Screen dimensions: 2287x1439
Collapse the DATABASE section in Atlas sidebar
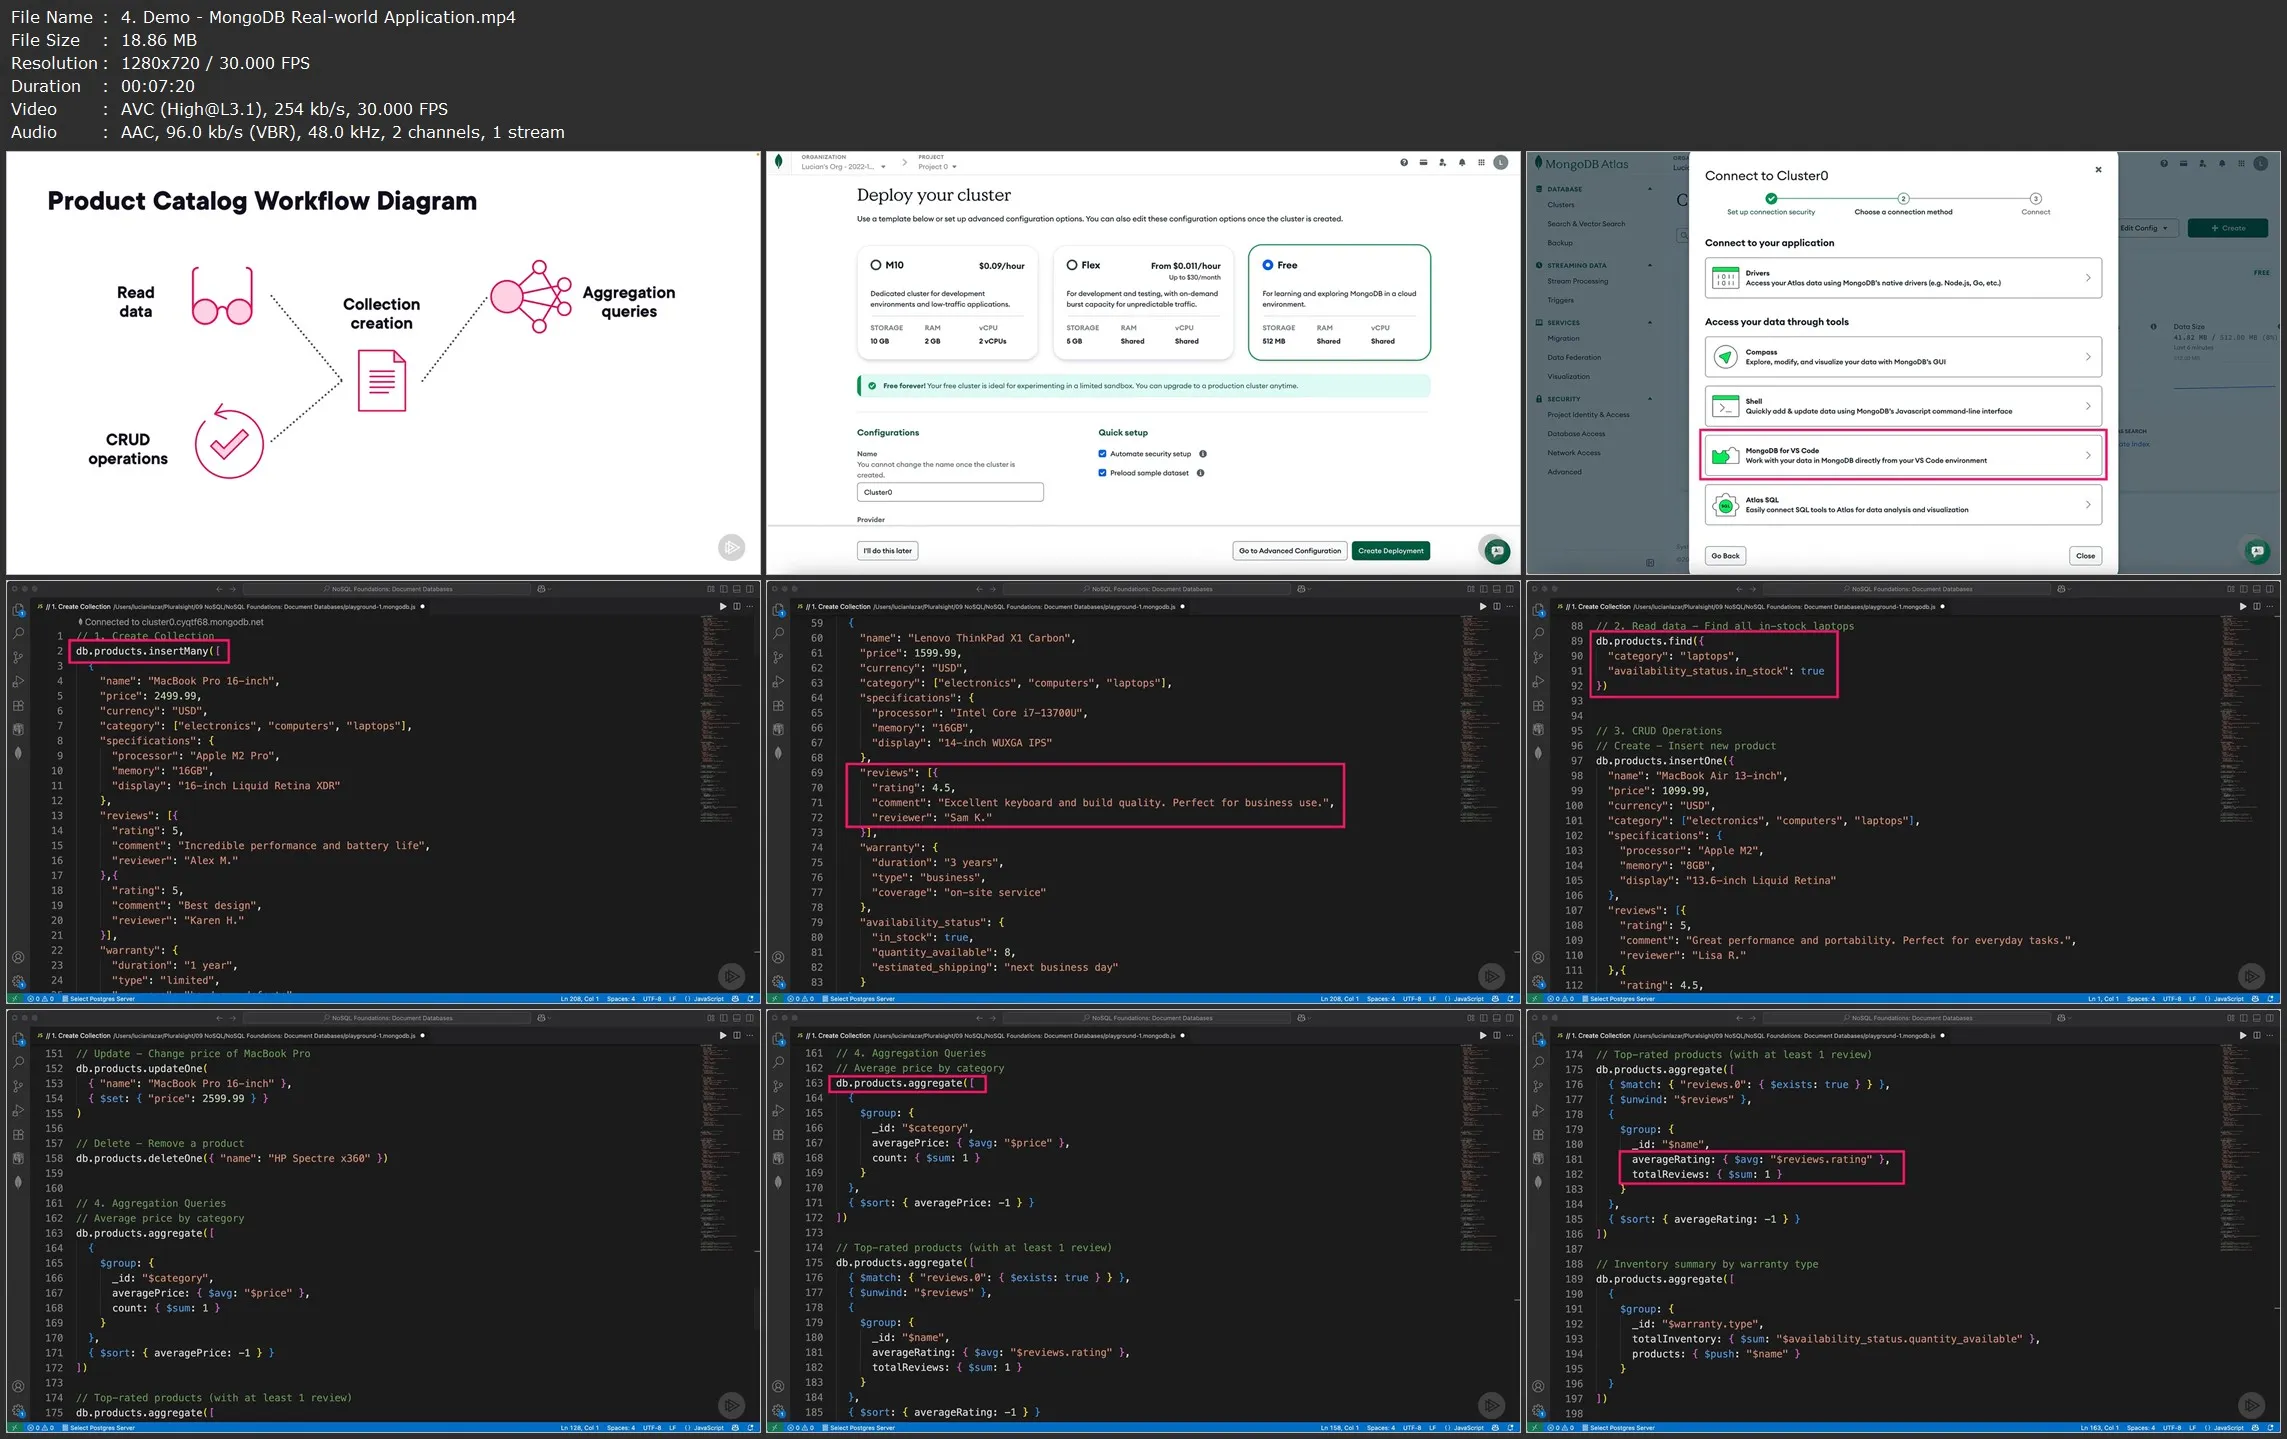click(x=1650, y=189)
